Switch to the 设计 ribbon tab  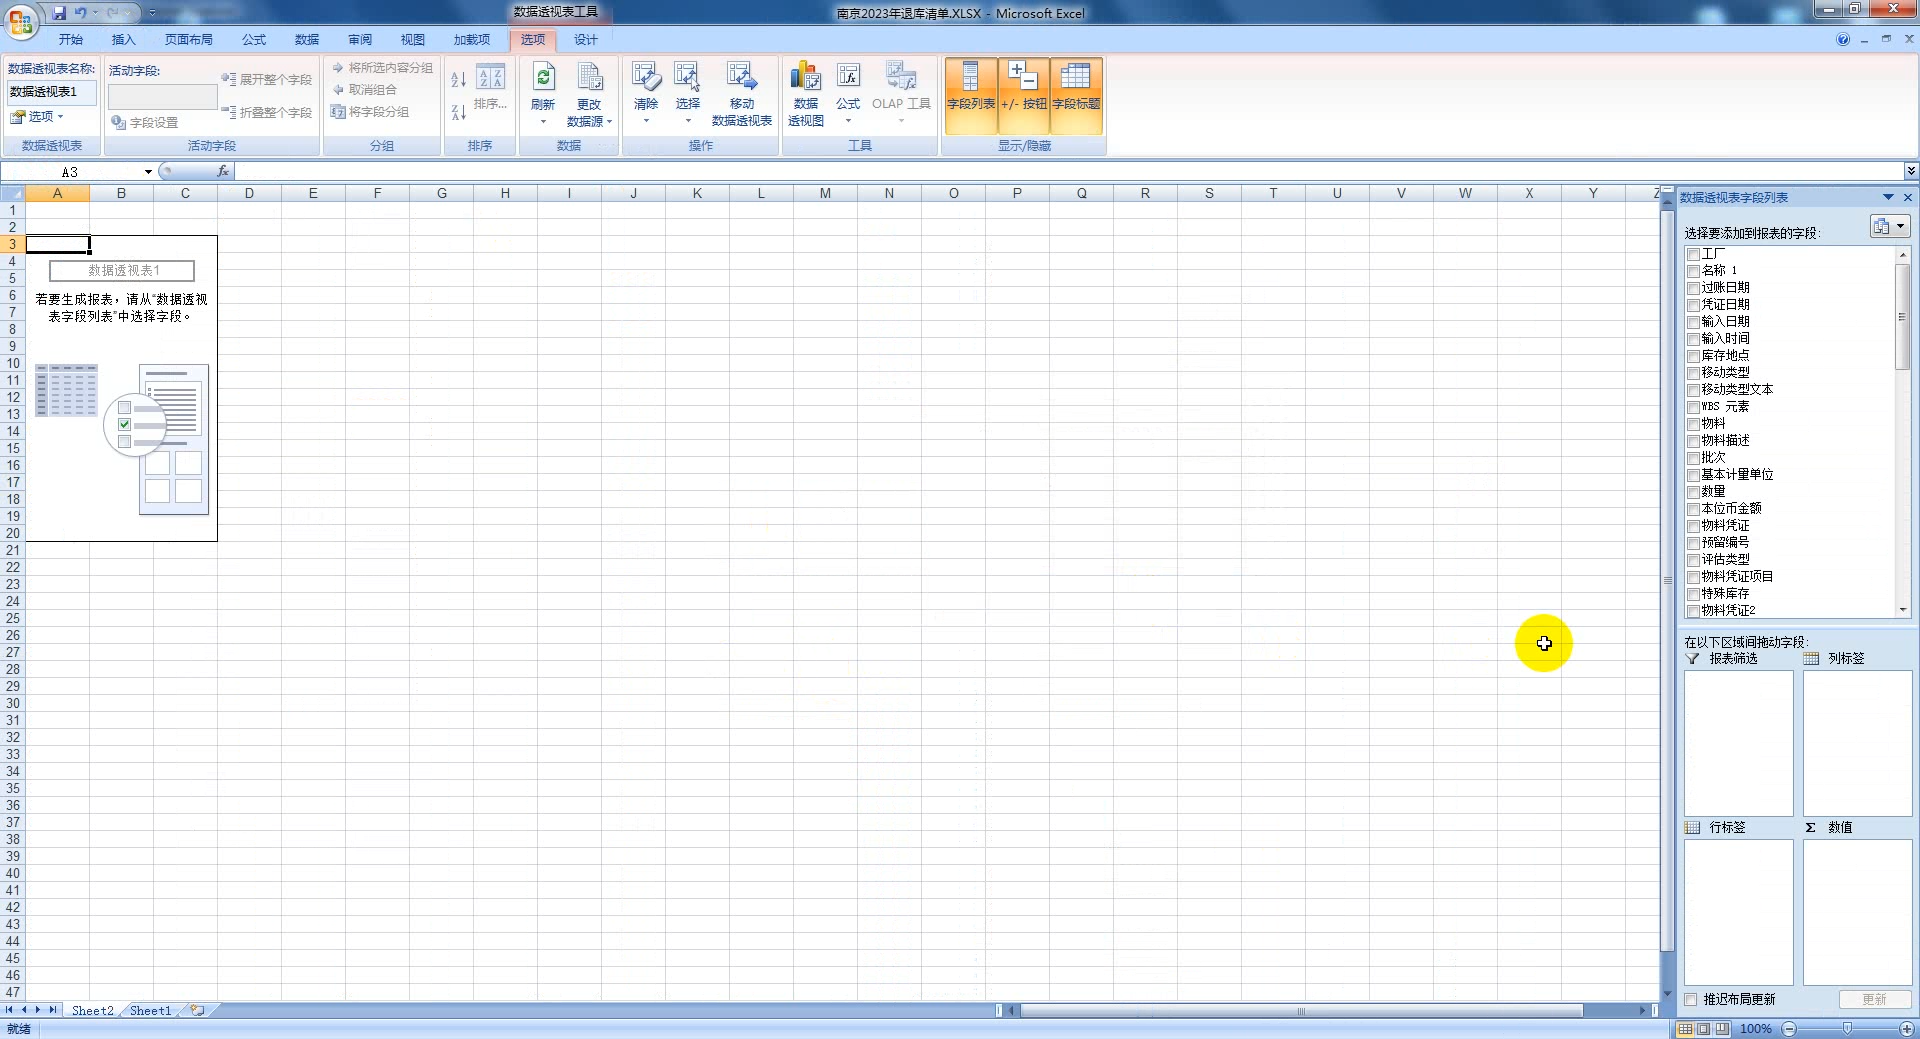[x=585, y=40]
